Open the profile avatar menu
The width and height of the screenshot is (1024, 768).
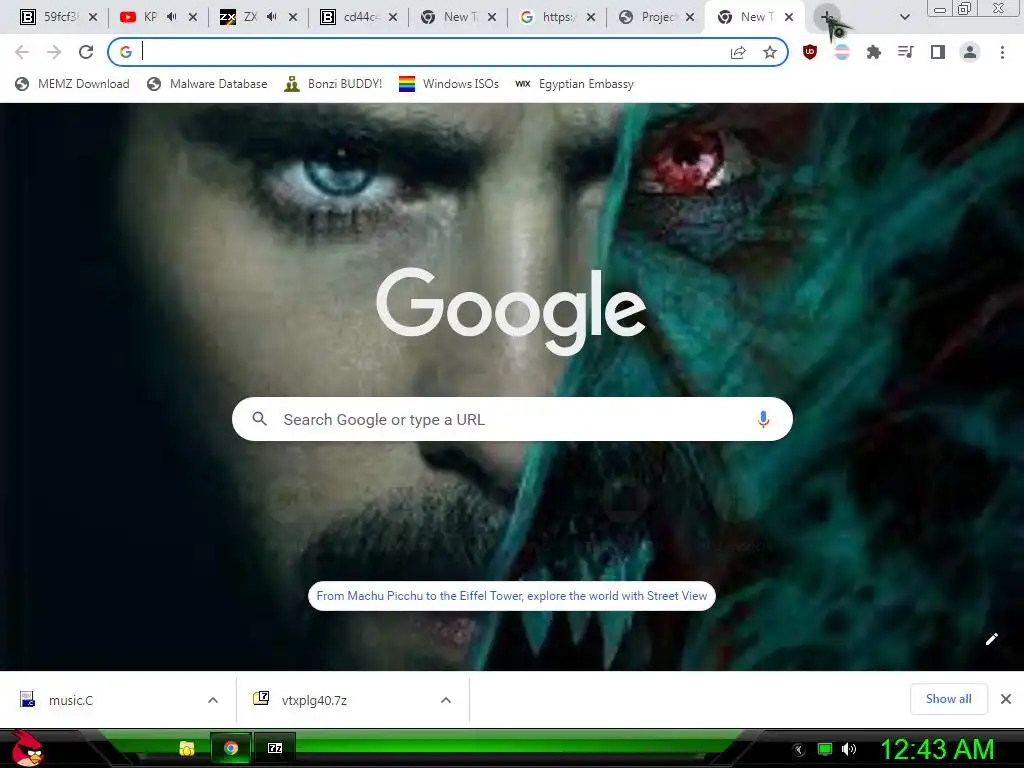[x=970, y=52]
